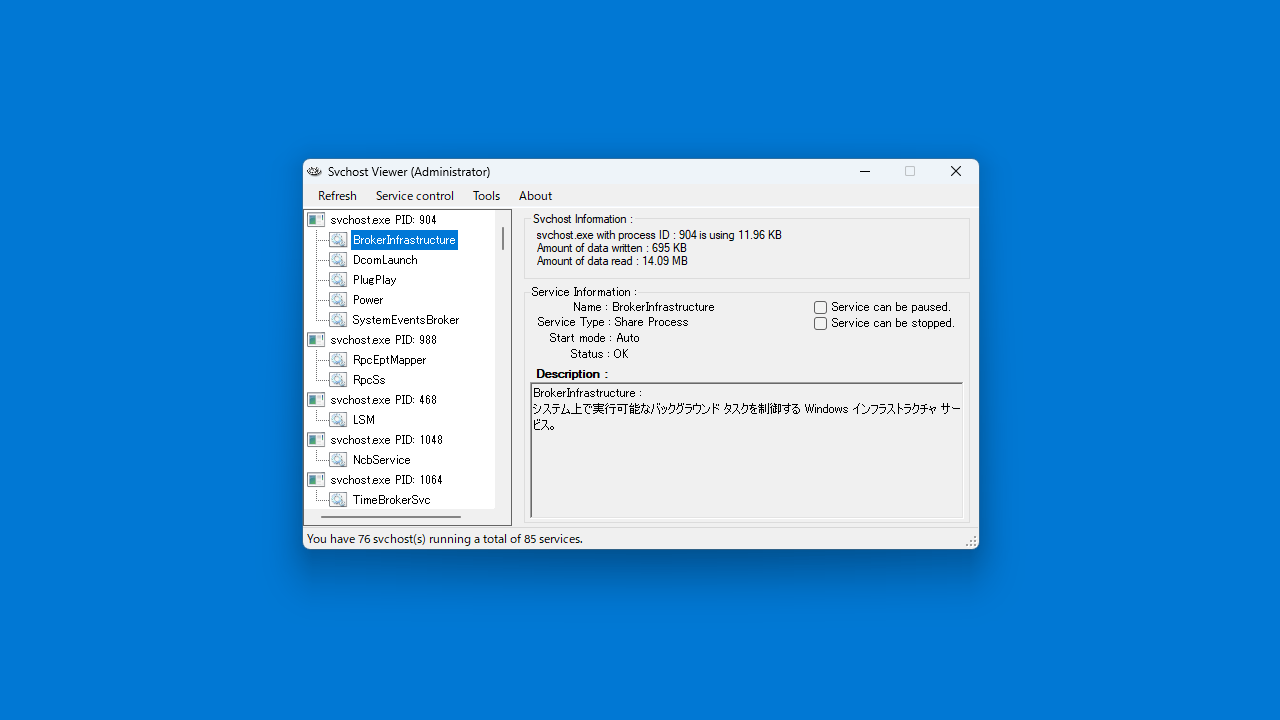Select the BrokerInfrastructure service
Screen dimensions: 1280x720
pos(404,240)
